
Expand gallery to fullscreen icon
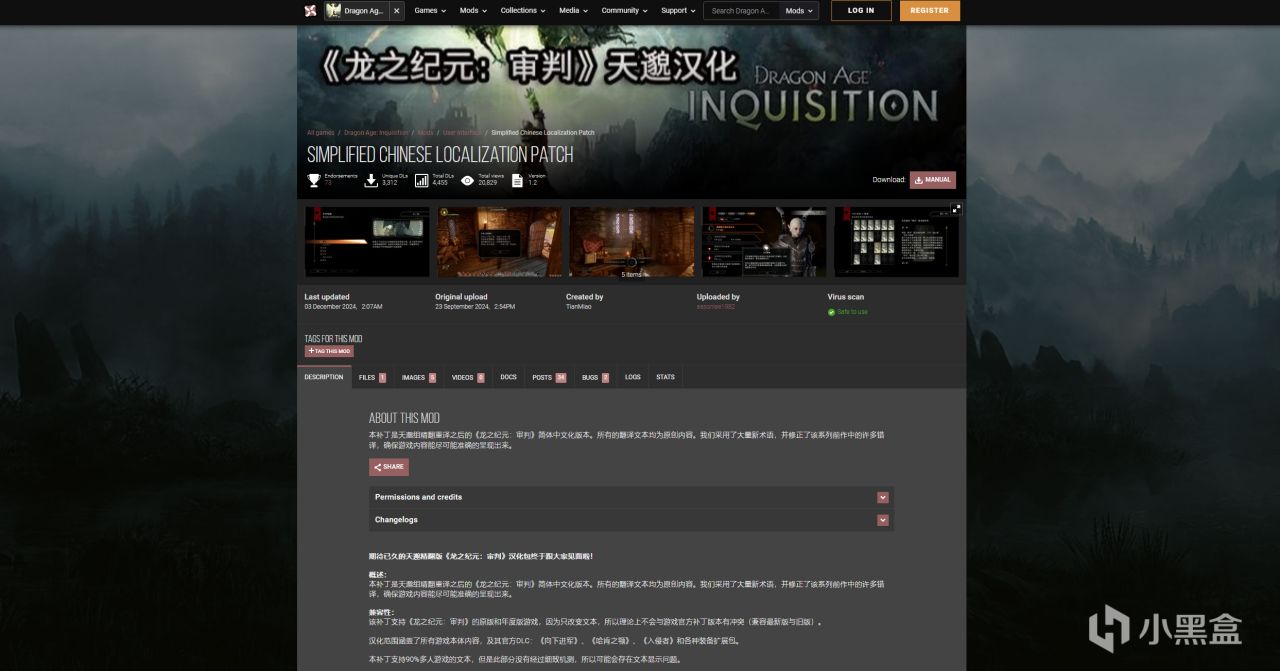(x=956, y=208)
